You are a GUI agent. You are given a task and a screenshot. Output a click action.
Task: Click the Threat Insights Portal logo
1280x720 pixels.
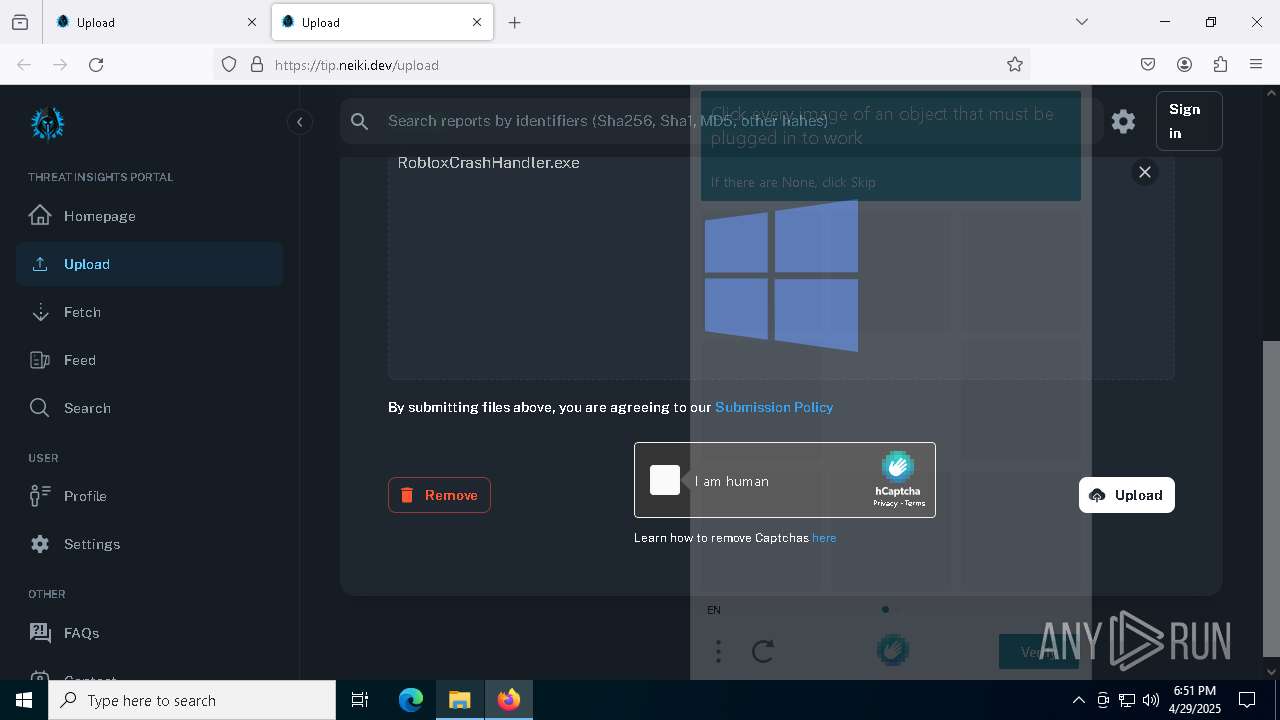(47, 124)
